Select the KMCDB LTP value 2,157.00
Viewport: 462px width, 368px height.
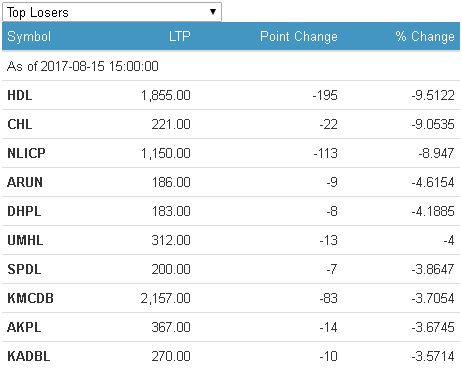[166, 298]
